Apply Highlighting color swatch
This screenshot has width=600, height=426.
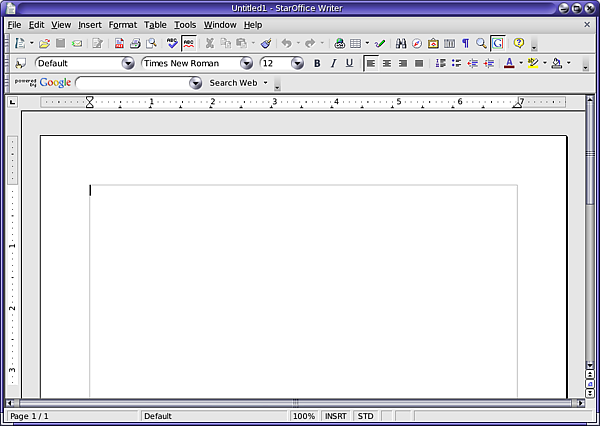pyautogui.click(x=533, y=63)
